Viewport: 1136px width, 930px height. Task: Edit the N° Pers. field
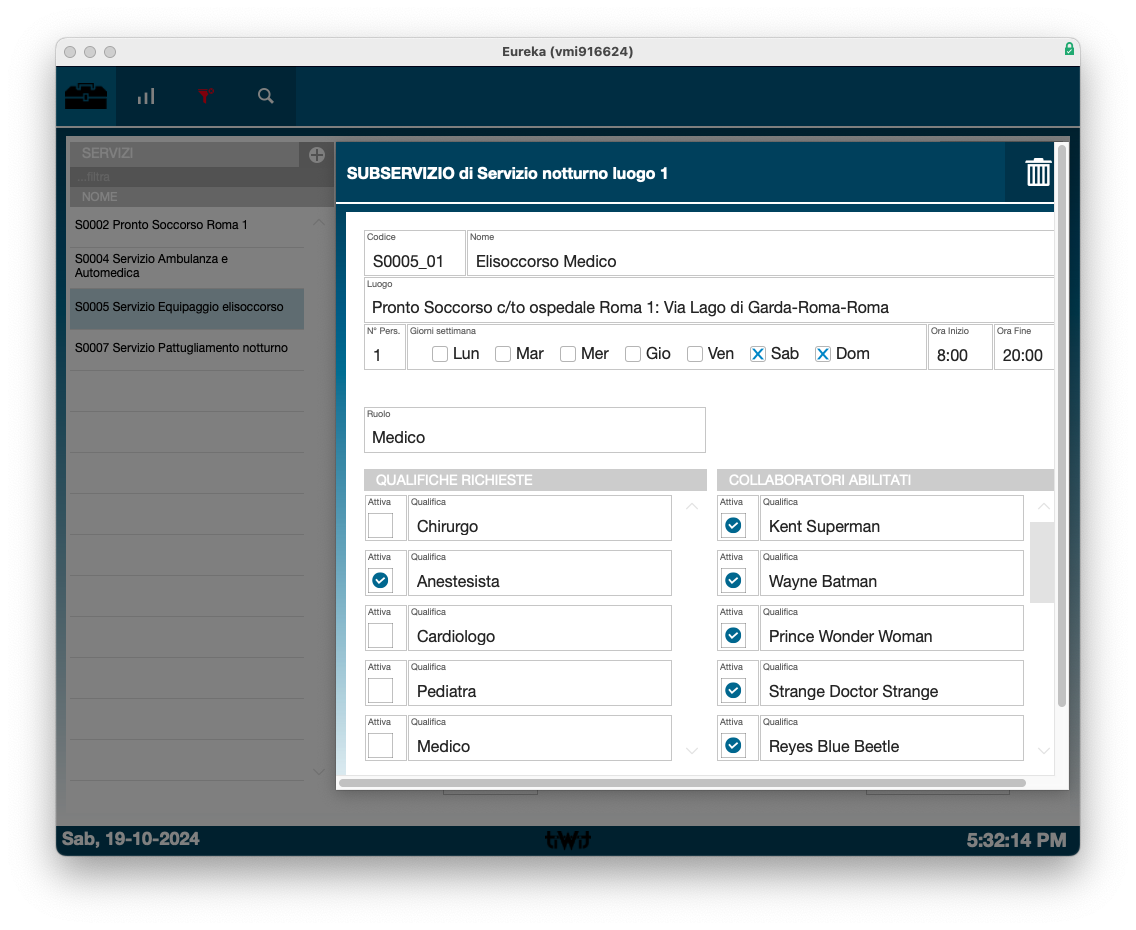(x=385, y=347)
